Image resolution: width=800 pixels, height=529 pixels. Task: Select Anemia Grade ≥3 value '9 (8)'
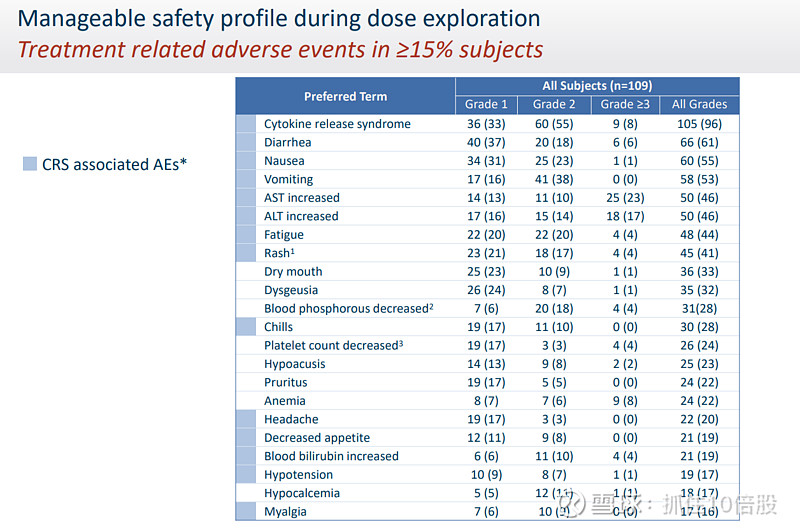click(625, 400)
